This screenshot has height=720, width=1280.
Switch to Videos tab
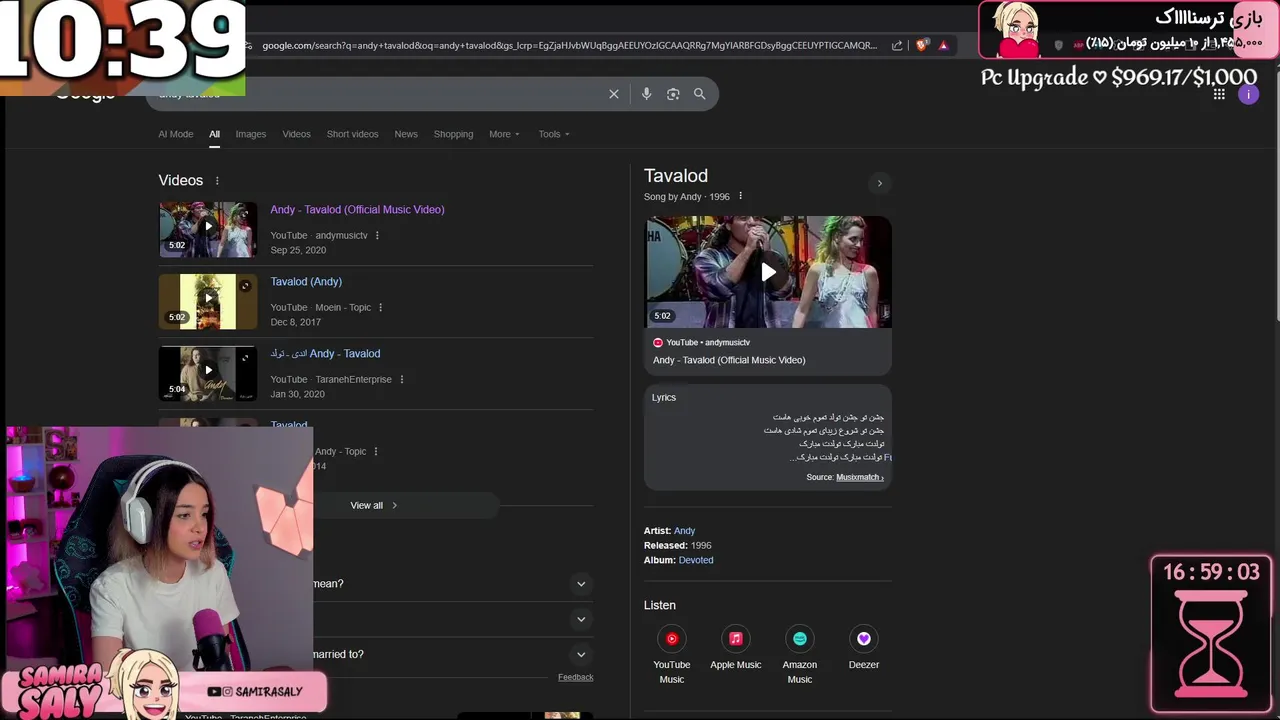[296, 134]
